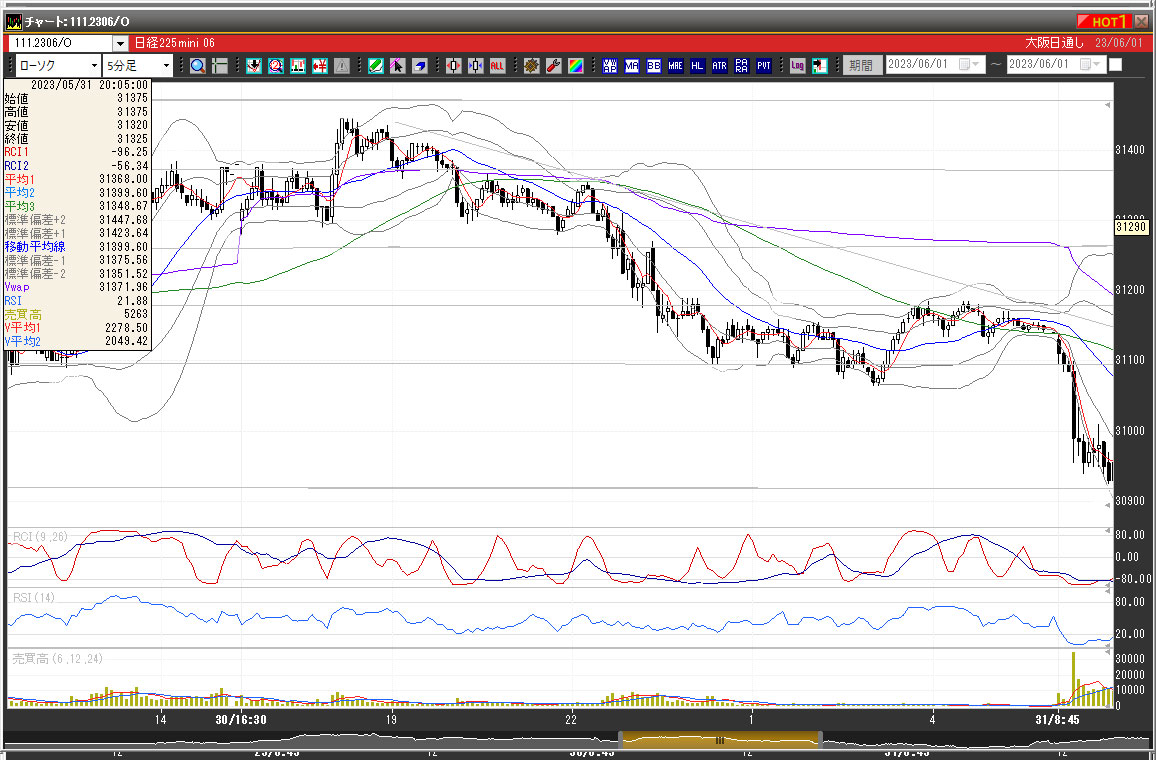Toggle the VWAP indicator icon
1156x760 pixels.
pyautogui.click(x=610, y=66)
